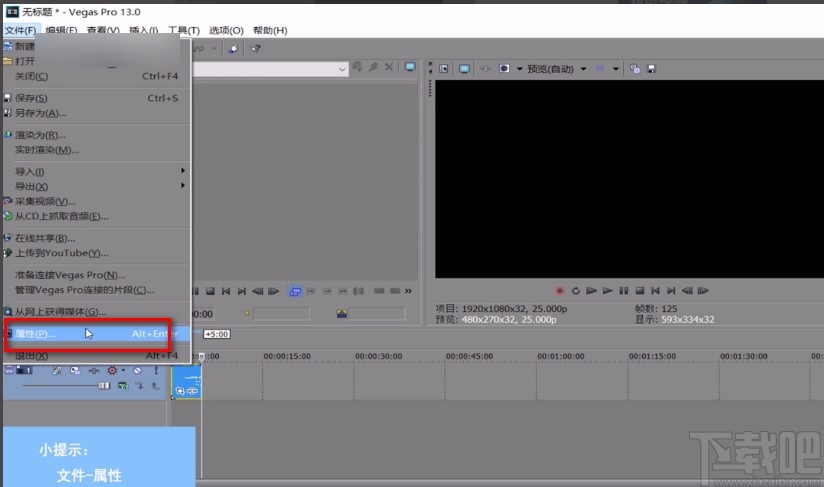This screenshot has height=487, width=824.
Task: Expand the trimmer toolbar overflow chevrons
Action: pos(408,291)
